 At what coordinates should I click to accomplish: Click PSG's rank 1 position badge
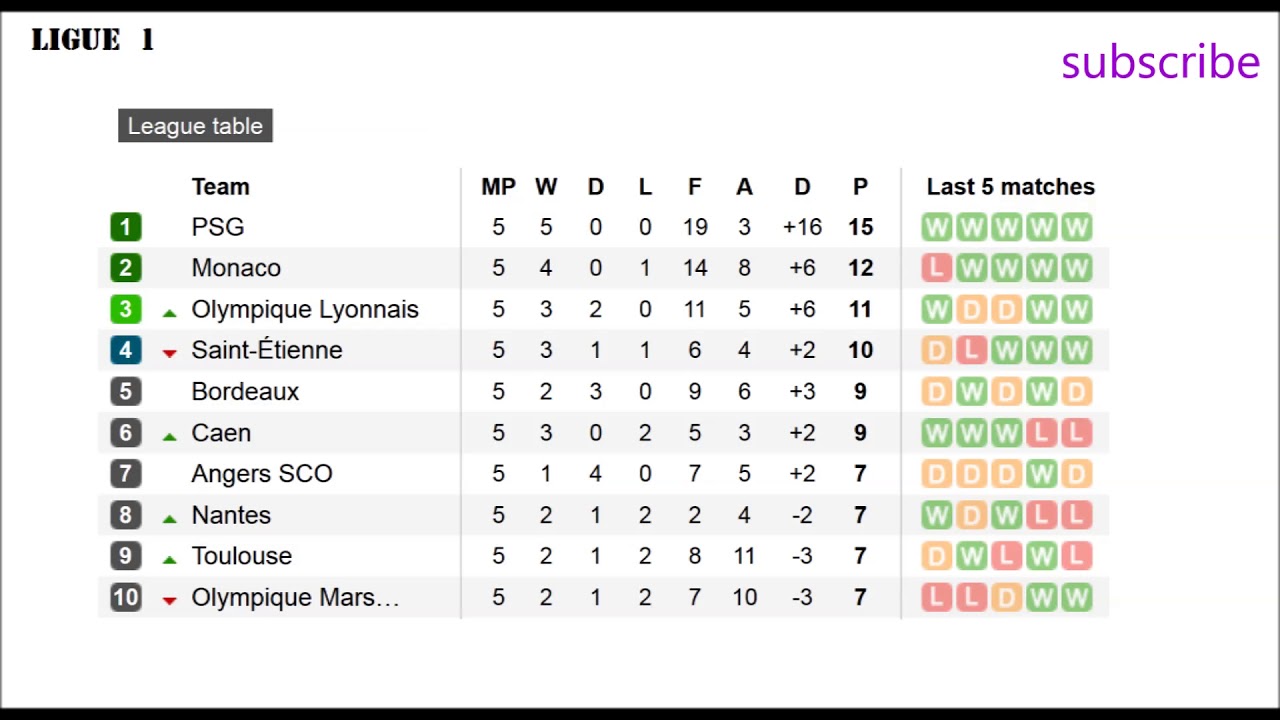[125, 227]
